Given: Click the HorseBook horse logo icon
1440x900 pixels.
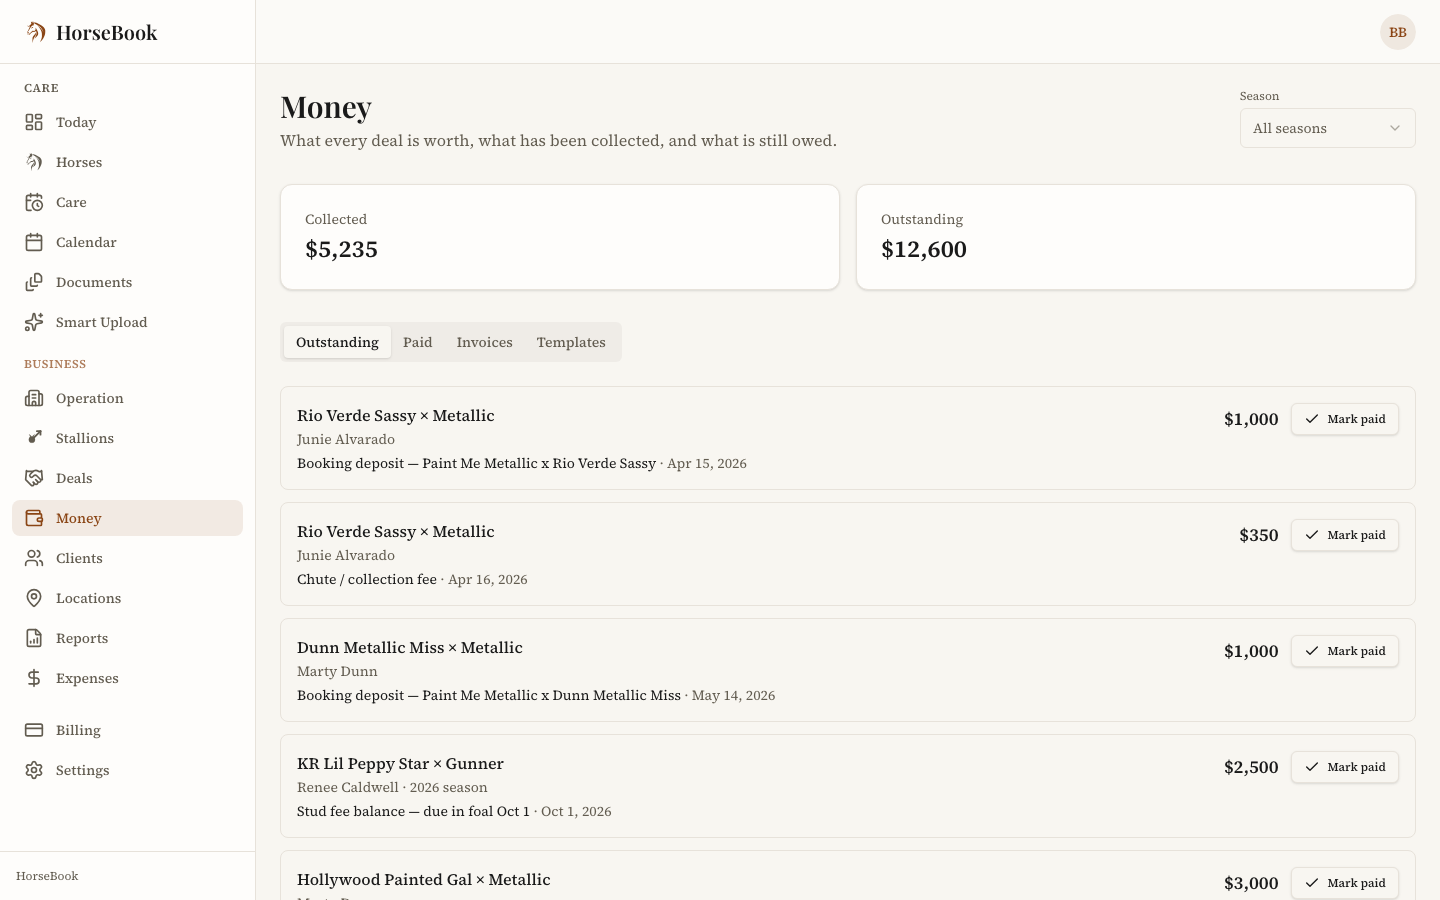Looking at the screenshot, I should [35, 32].
